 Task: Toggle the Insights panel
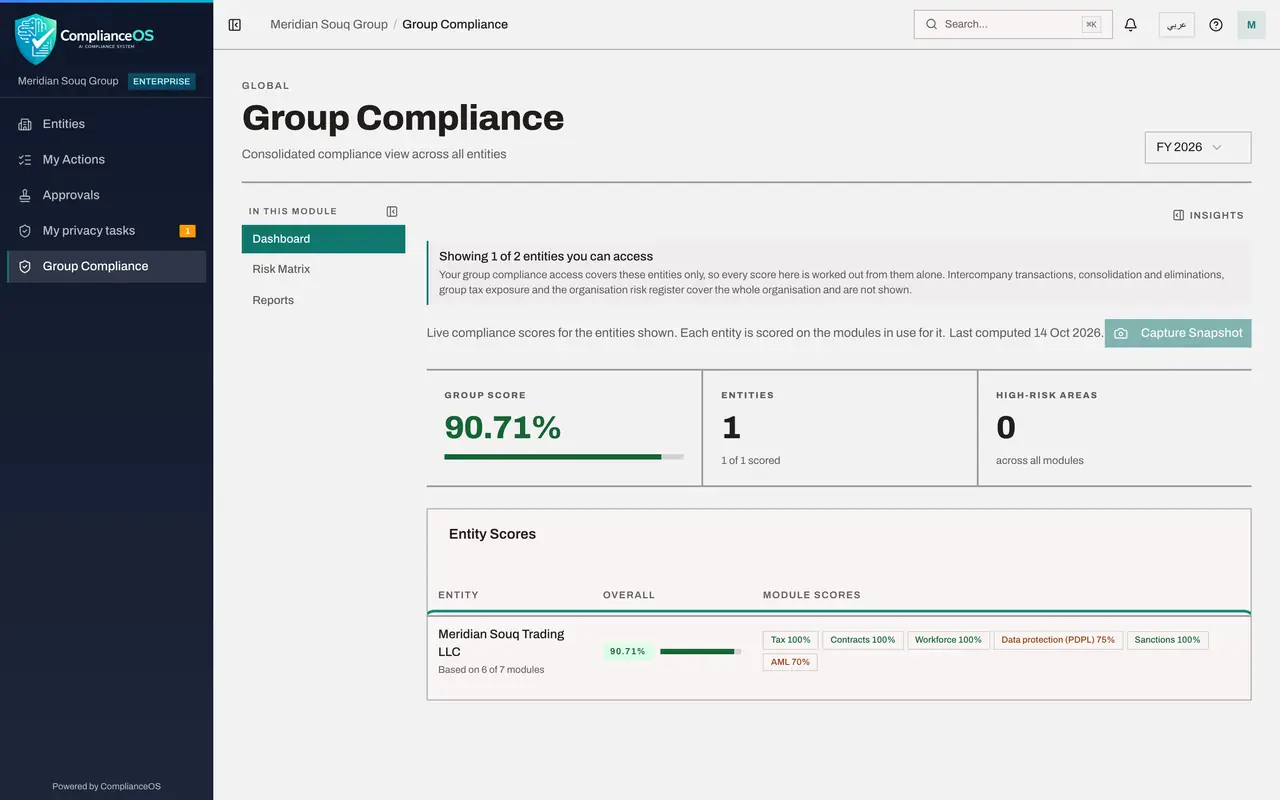[1208, 215]
